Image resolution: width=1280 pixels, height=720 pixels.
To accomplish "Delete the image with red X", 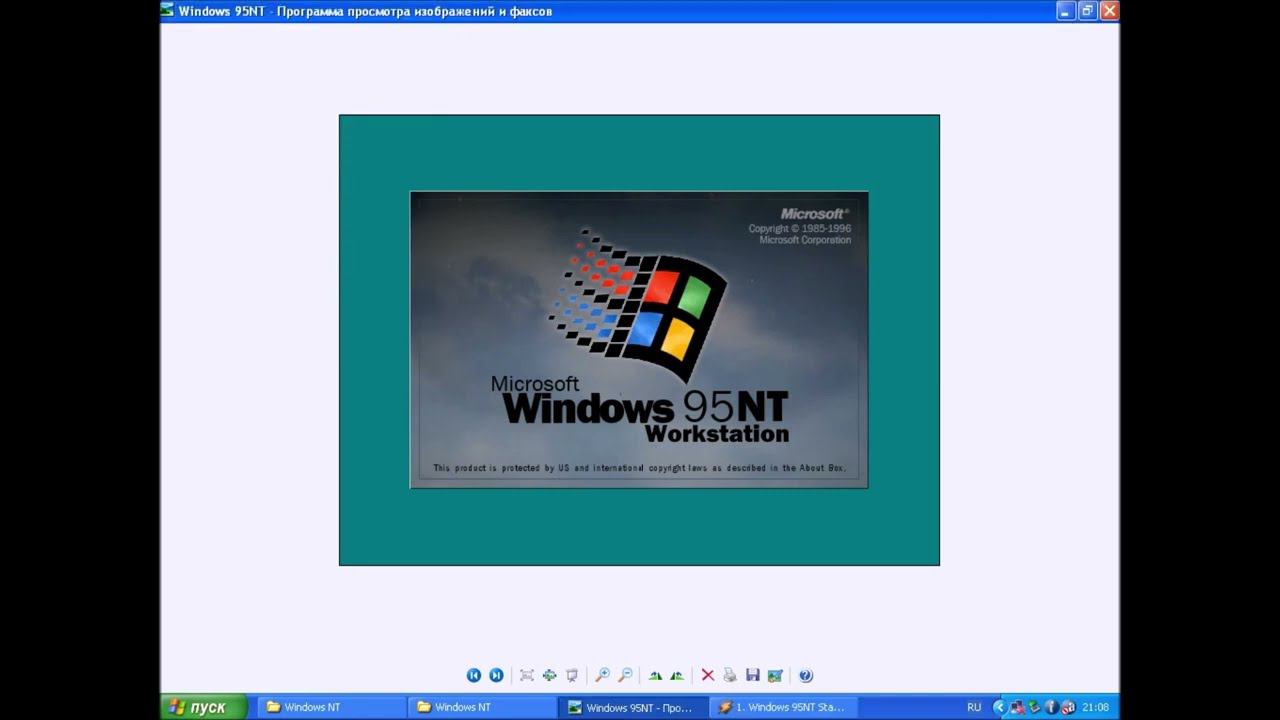I will pos(708,676).
